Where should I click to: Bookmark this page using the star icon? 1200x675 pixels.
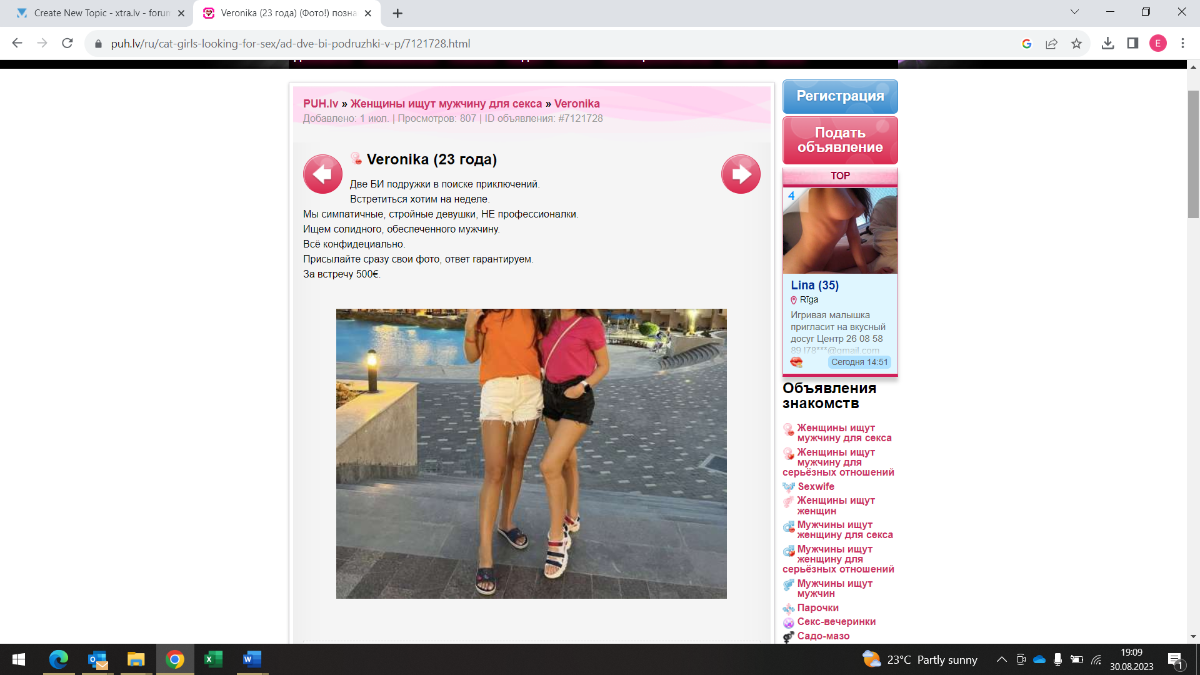tap(1077, 43)
